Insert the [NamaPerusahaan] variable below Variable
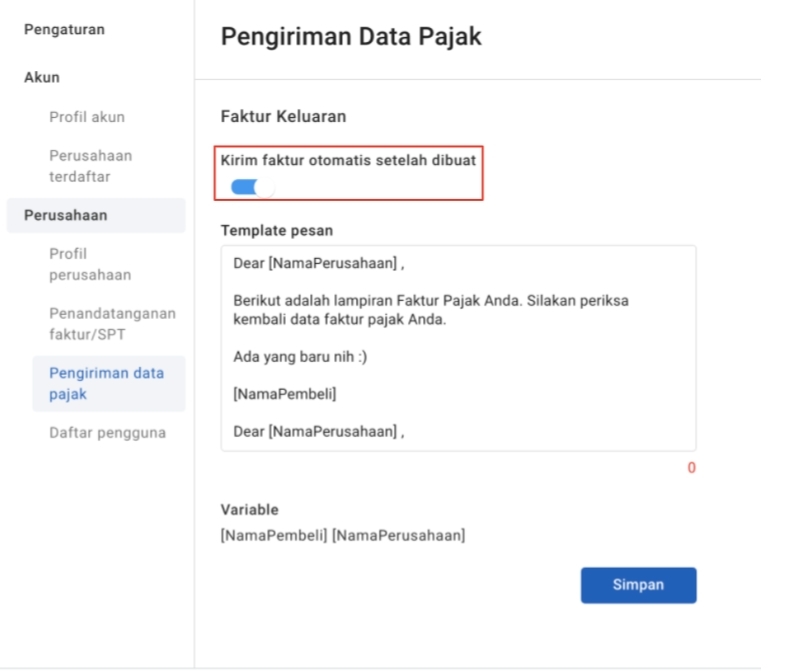This screenshot has width=794, height=671. [398, 535]
